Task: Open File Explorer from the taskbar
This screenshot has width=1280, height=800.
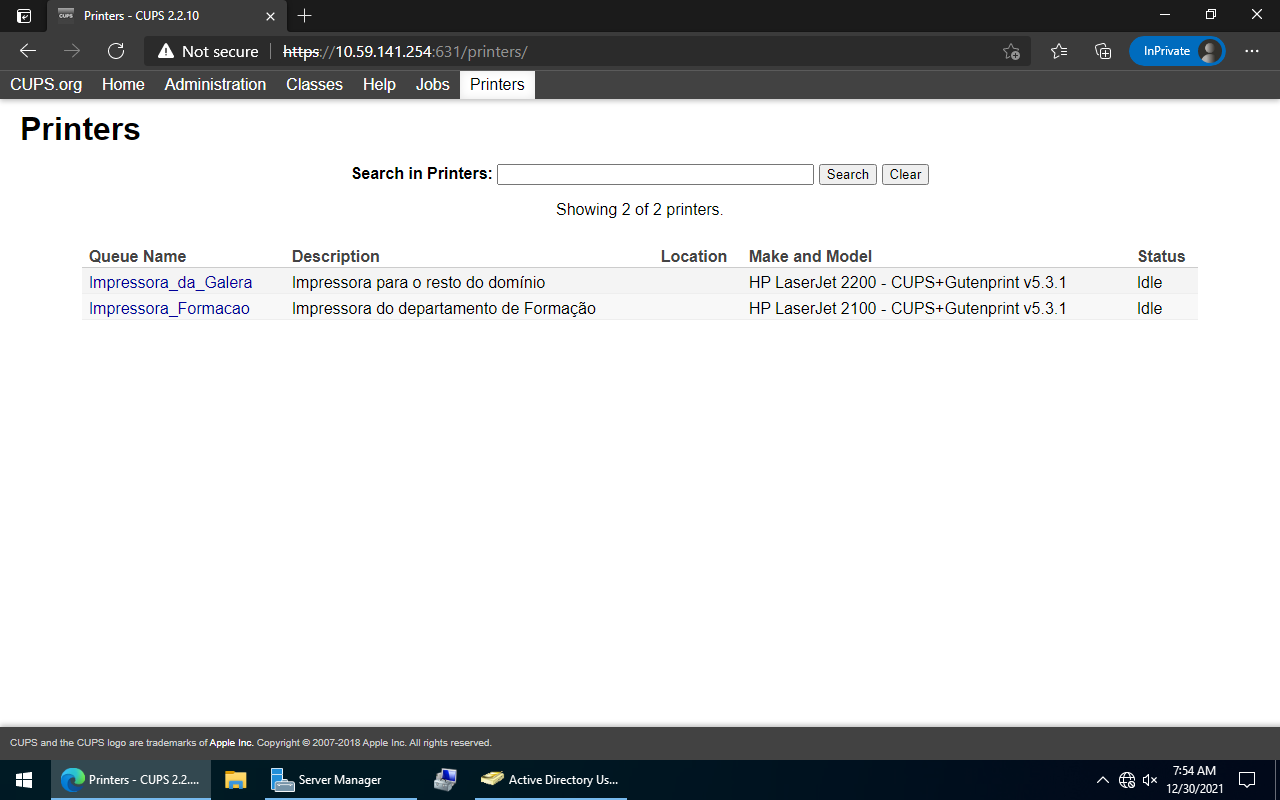Action: coord(236,780)
